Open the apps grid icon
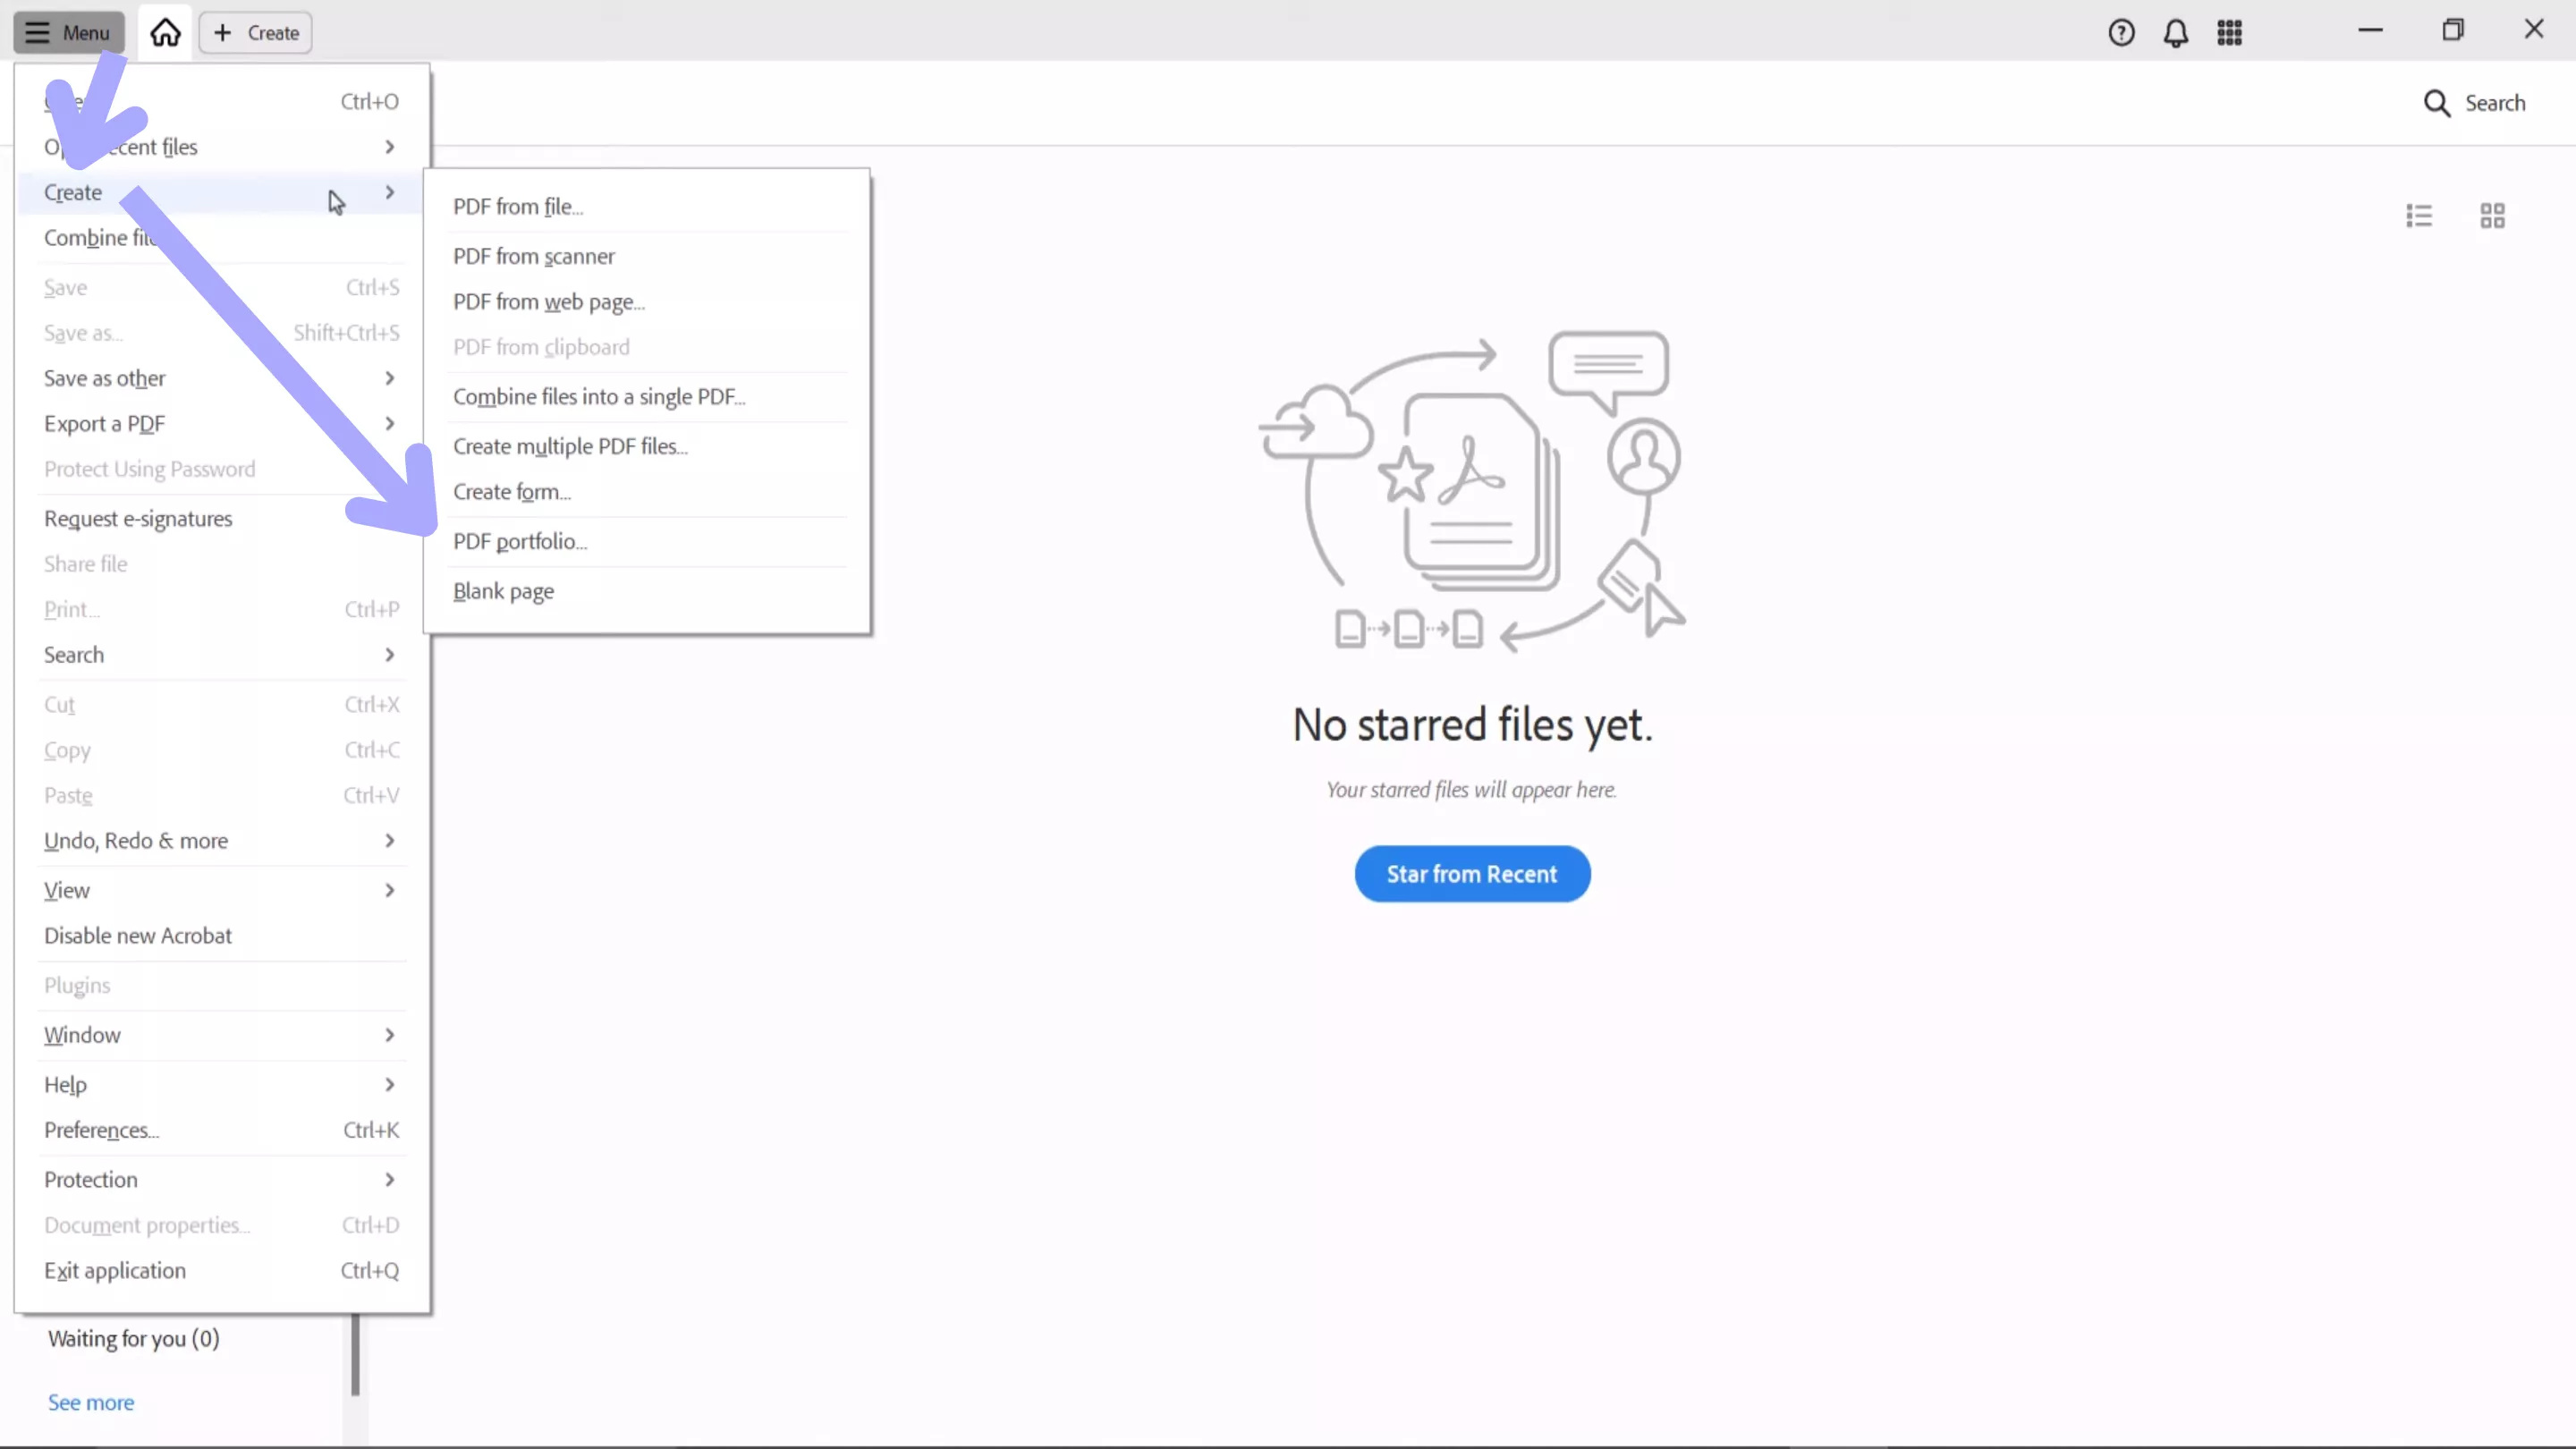The image size is (2576, 1449). [2229, 33]
